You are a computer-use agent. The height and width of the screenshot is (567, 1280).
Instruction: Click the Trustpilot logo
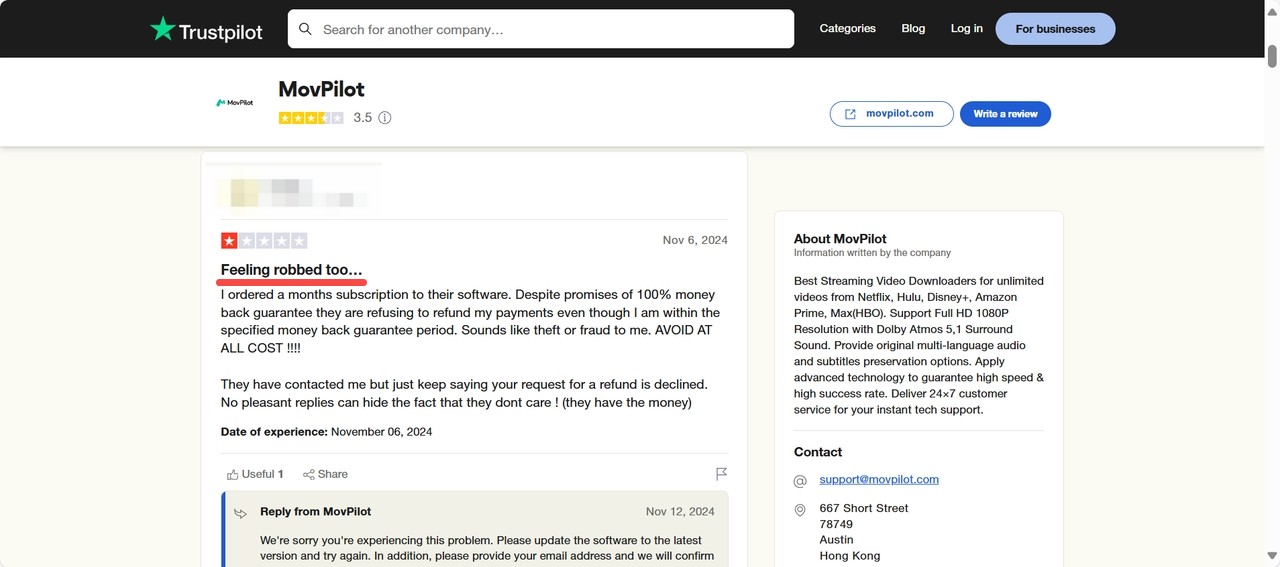206,29
